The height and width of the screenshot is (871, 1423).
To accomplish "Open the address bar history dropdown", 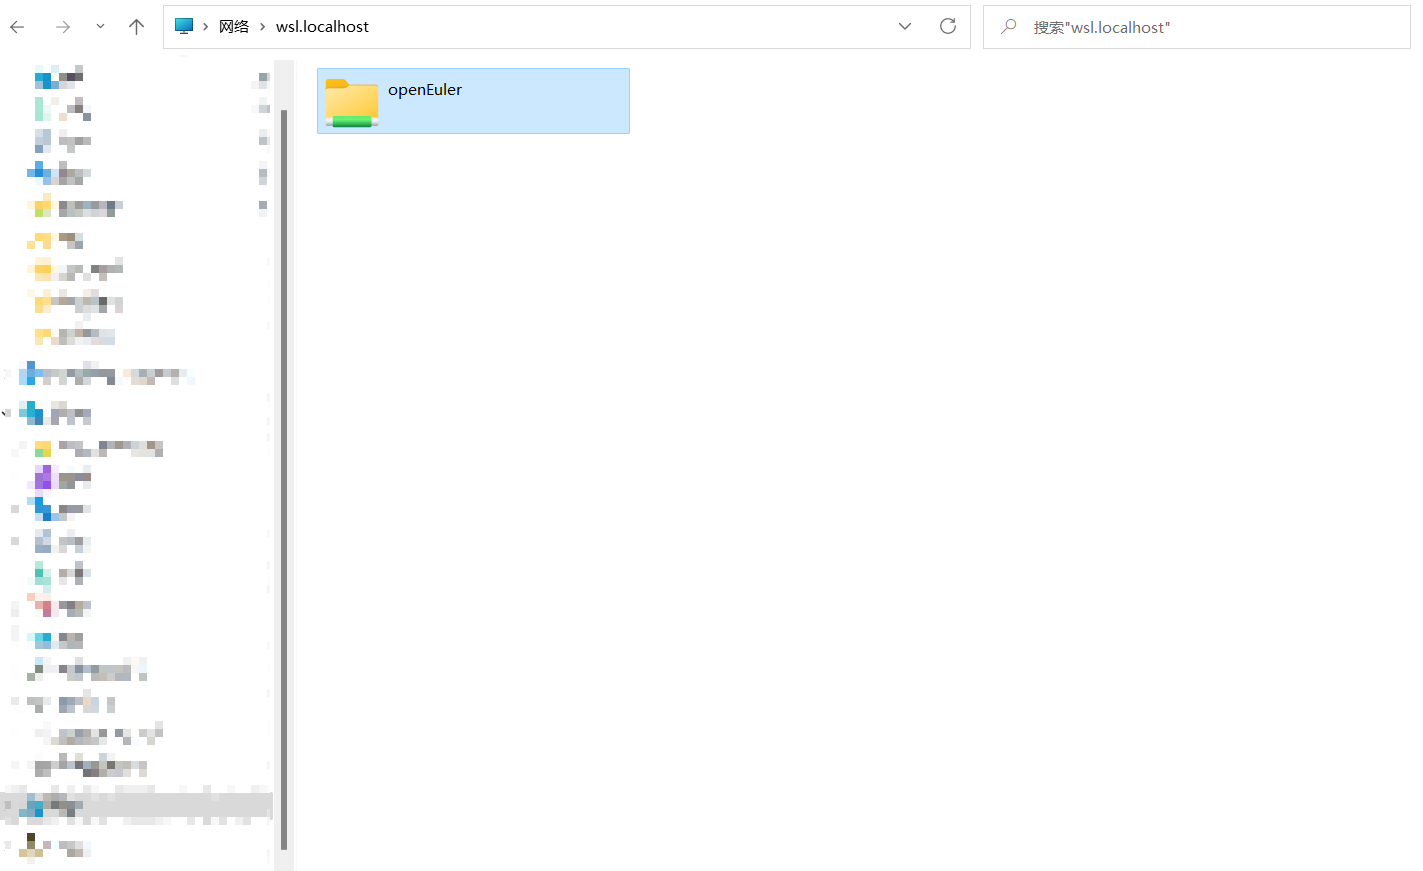I will (905, 27).
